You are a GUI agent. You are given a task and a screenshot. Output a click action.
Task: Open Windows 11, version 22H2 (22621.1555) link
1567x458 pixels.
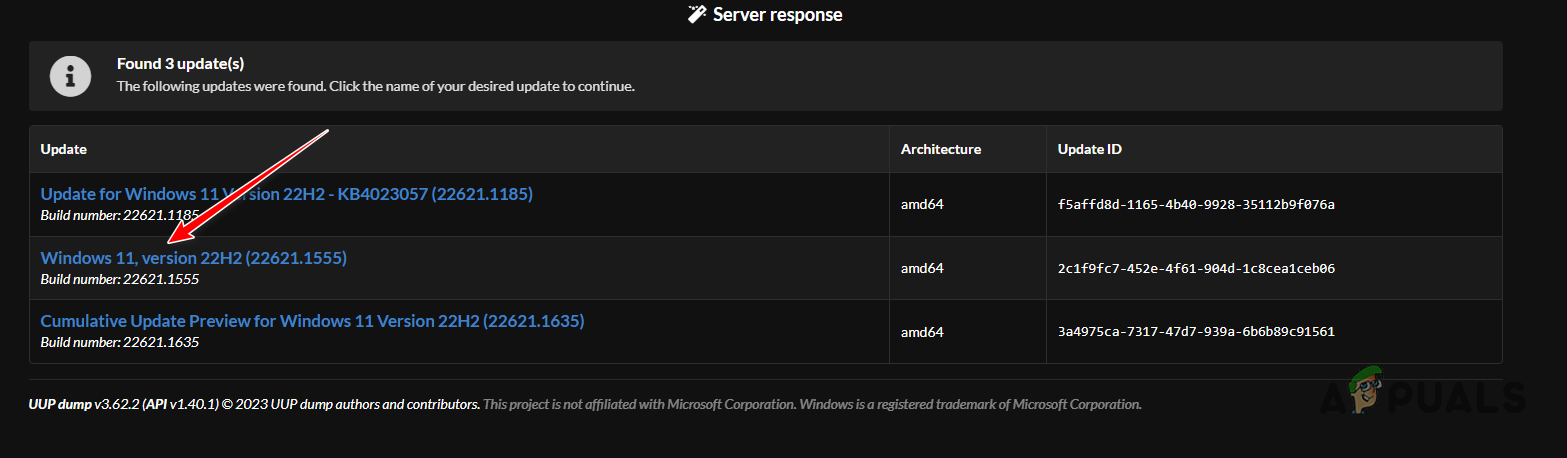(193, 258)
